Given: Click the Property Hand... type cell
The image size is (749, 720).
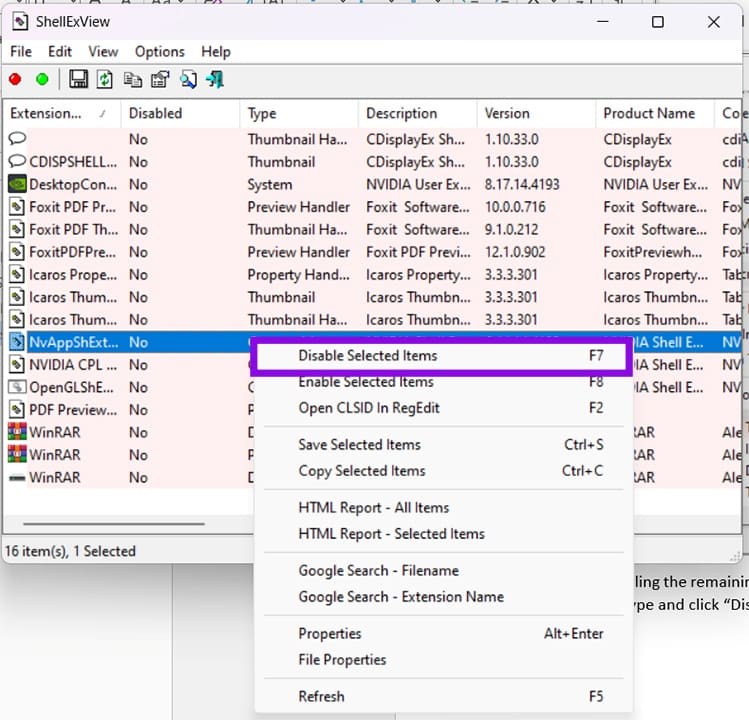Looking at the screenshot, I should click(299, 275).
